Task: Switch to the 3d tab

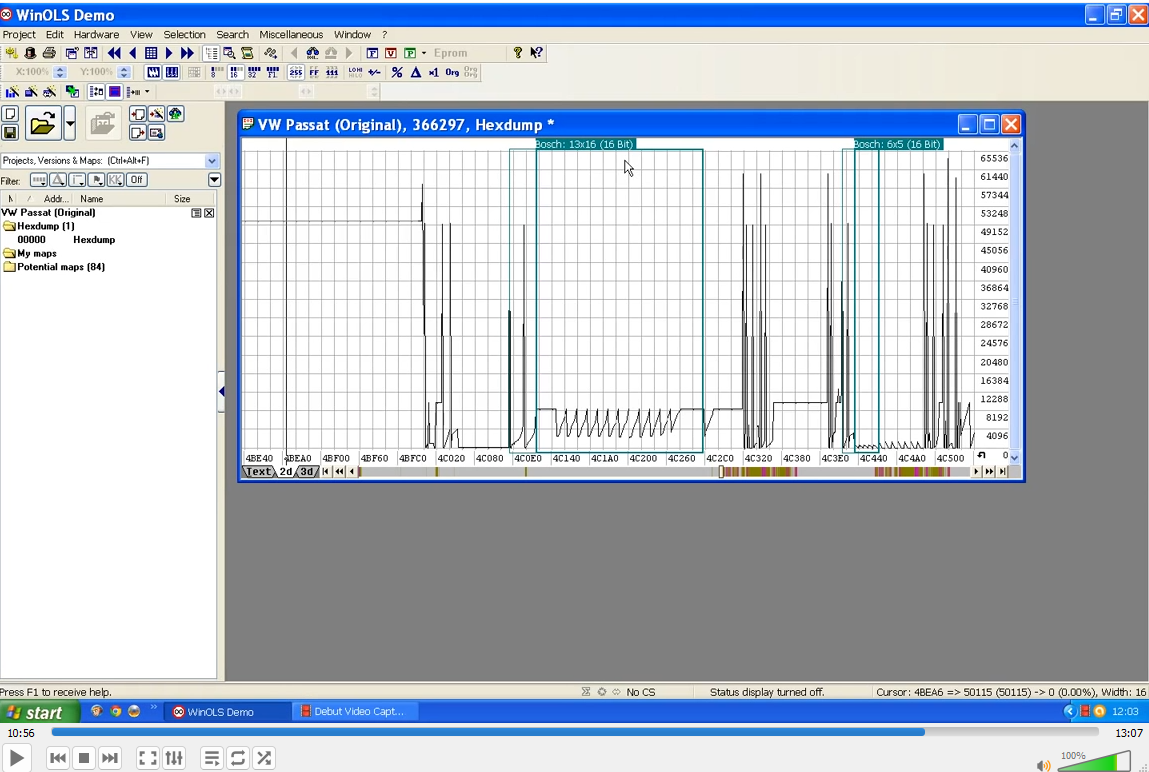Action: click(307, 472)
